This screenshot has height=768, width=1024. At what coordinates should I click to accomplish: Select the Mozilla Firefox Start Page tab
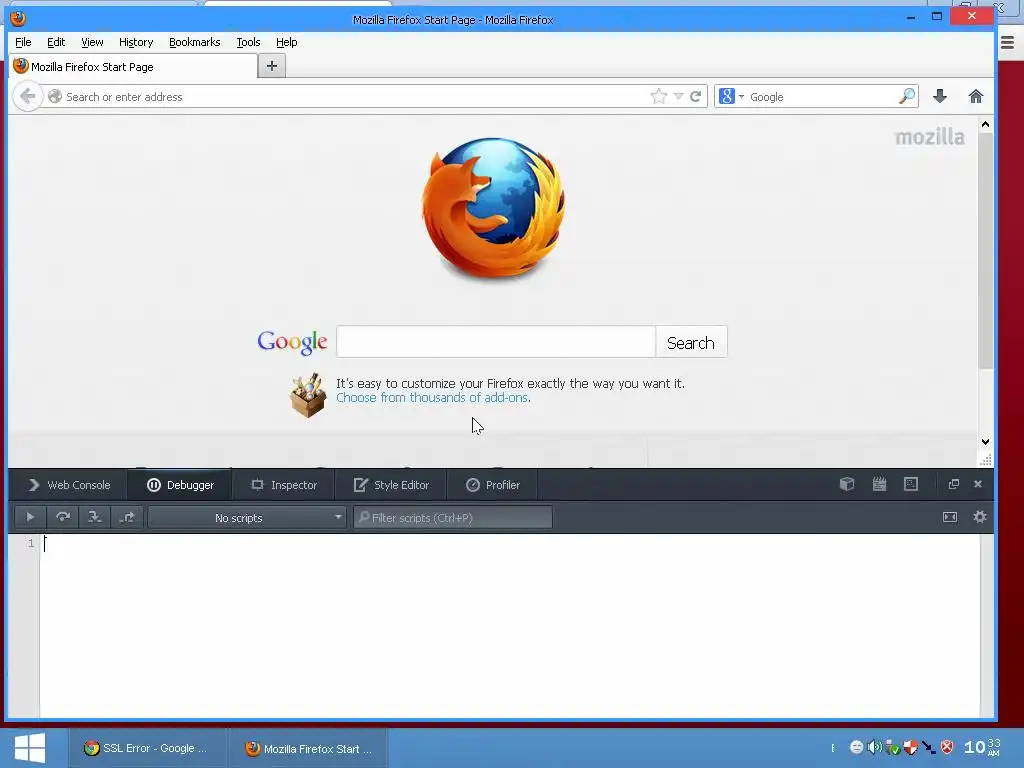(134, 67)
